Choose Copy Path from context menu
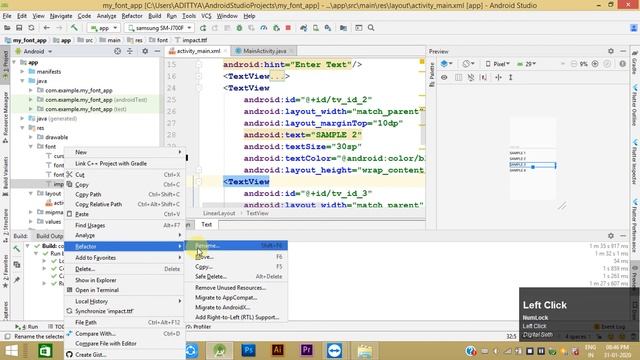 pyautogui.click(x=124, y=194)
